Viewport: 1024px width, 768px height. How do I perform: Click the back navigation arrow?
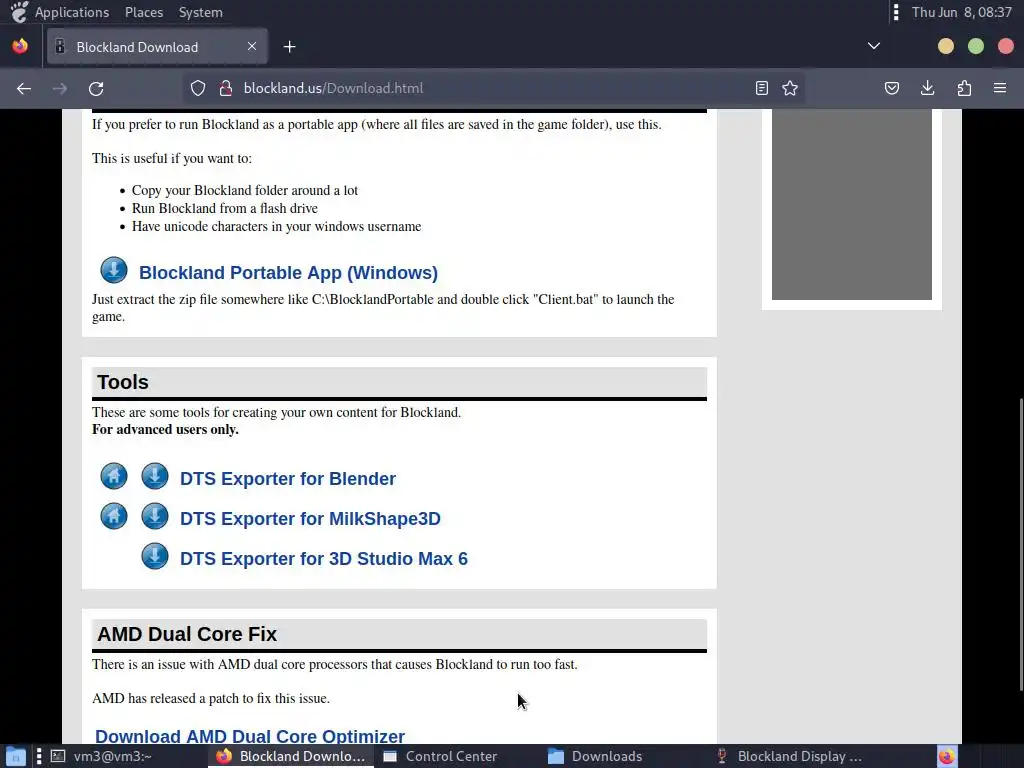pos(24,88)
